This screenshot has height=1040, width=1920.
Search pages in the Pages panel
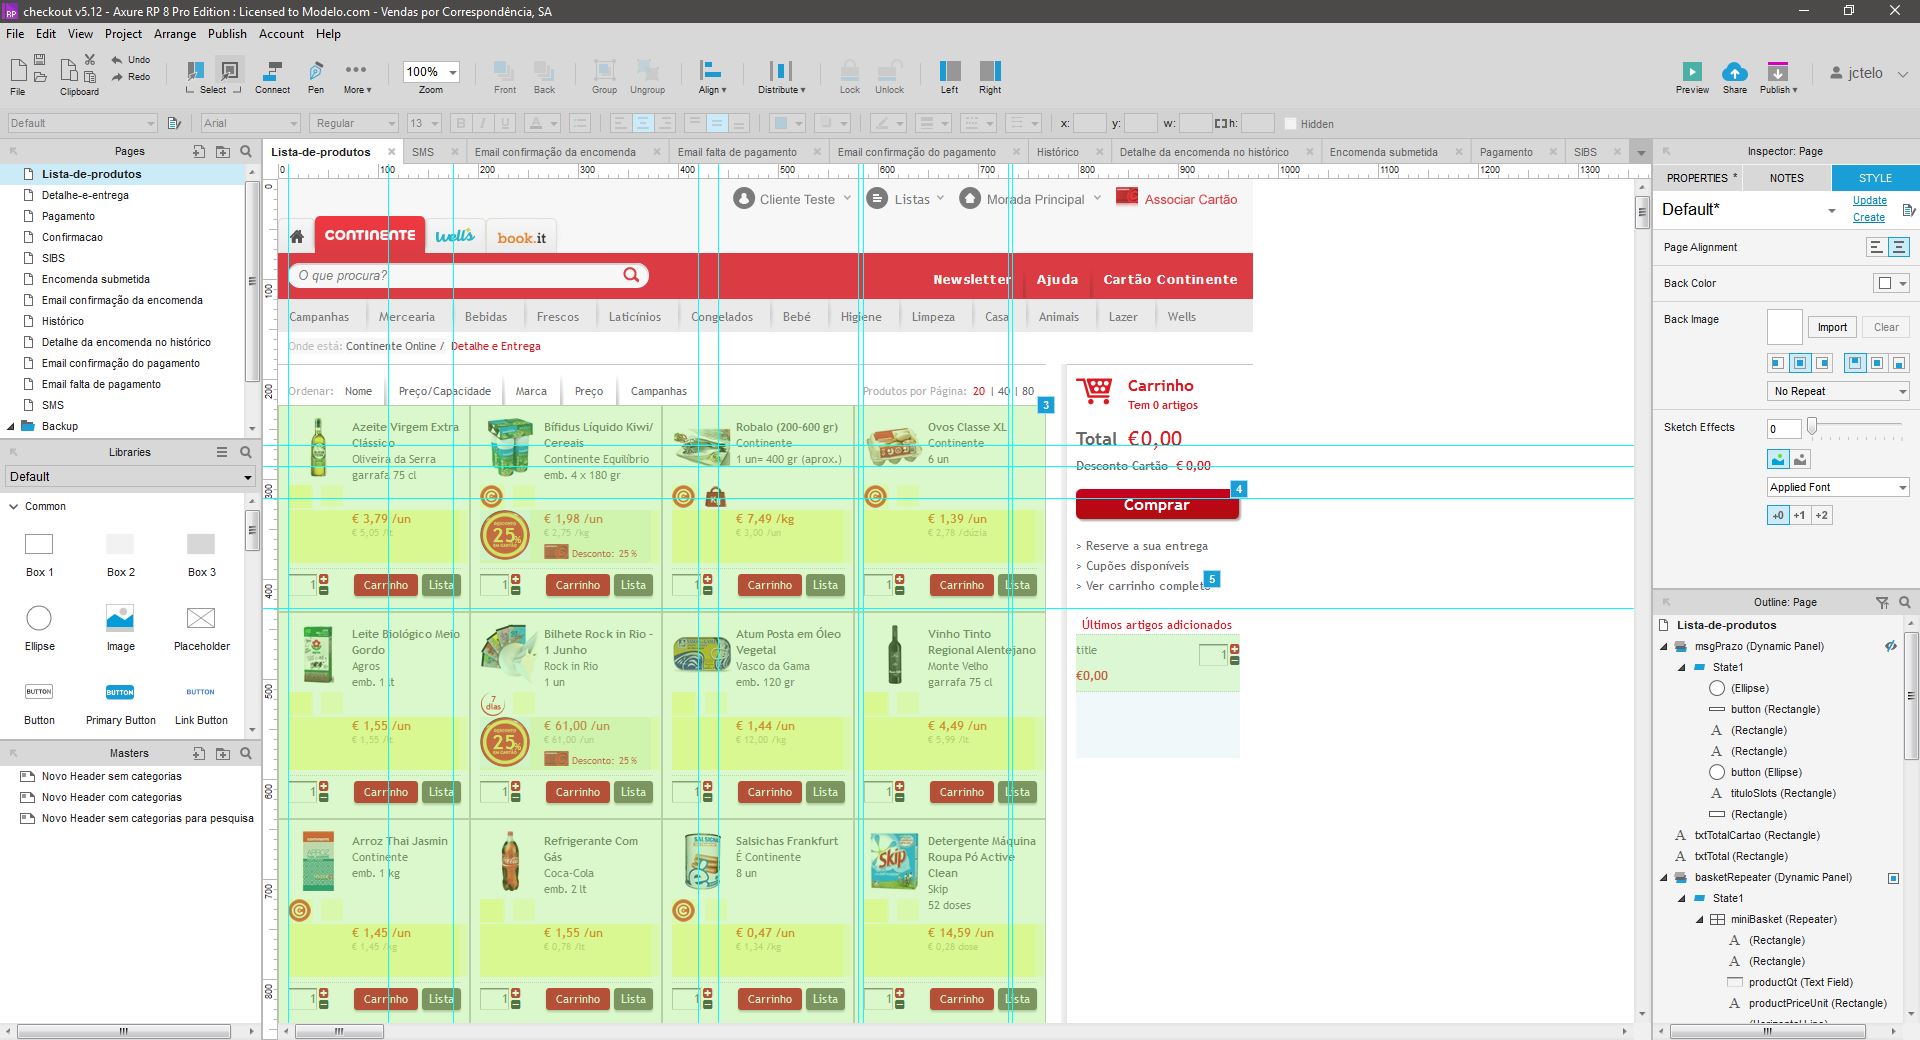pyautogui.click(x=246, y=151)
